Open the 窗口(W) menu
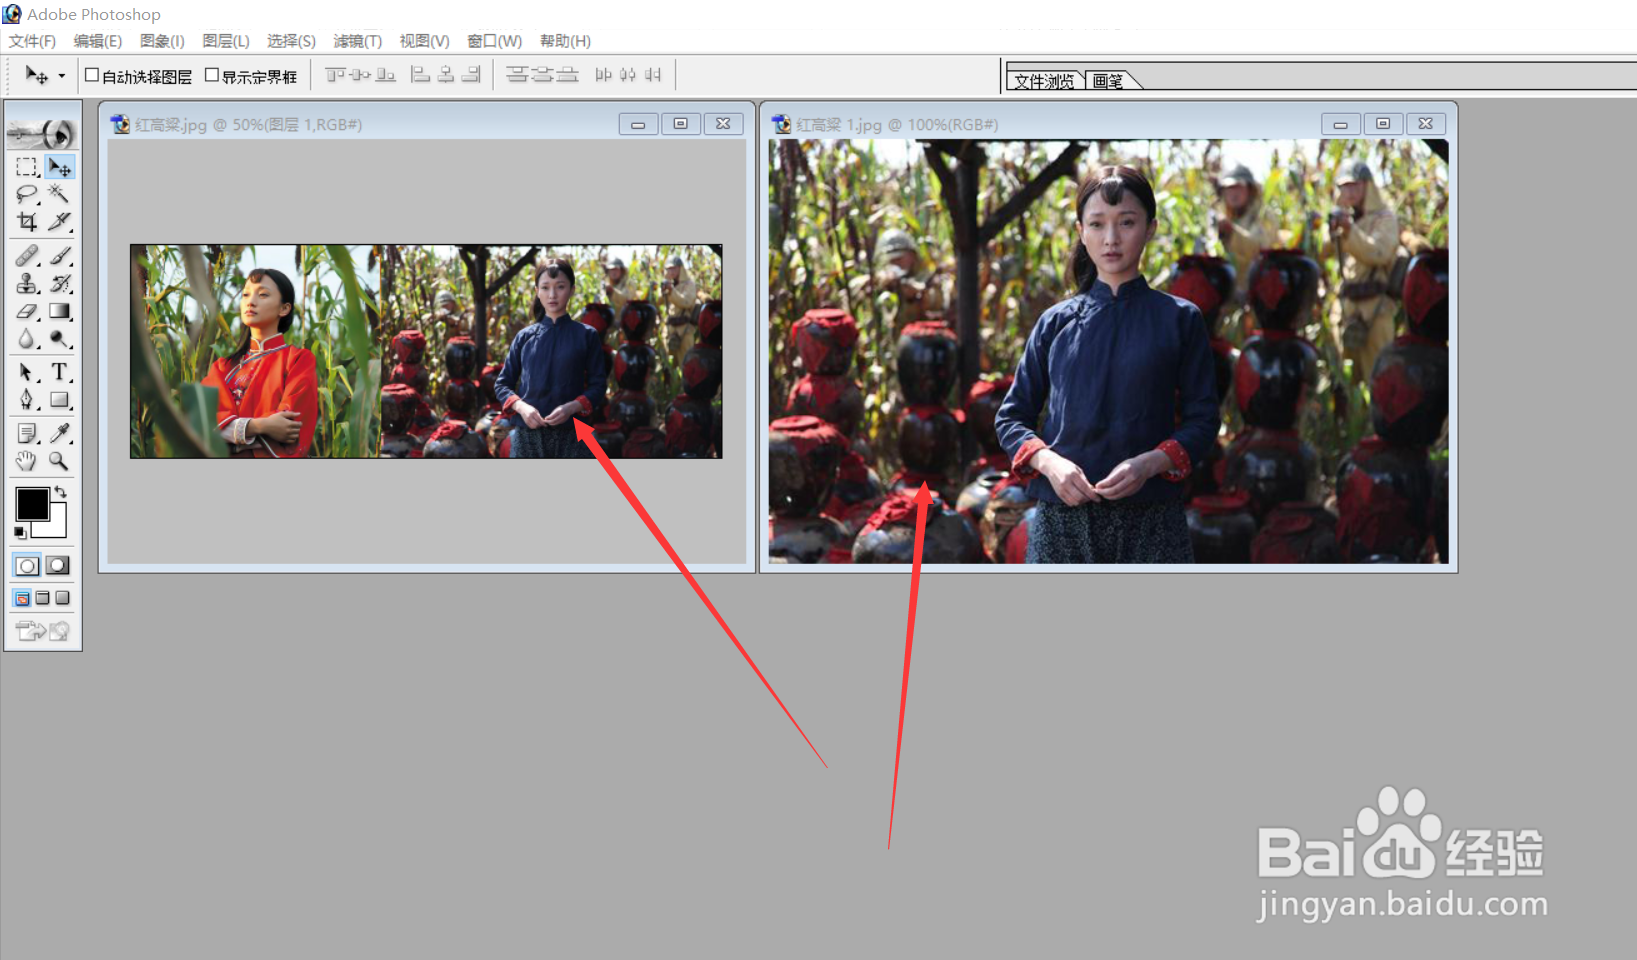 pos(495,41)
